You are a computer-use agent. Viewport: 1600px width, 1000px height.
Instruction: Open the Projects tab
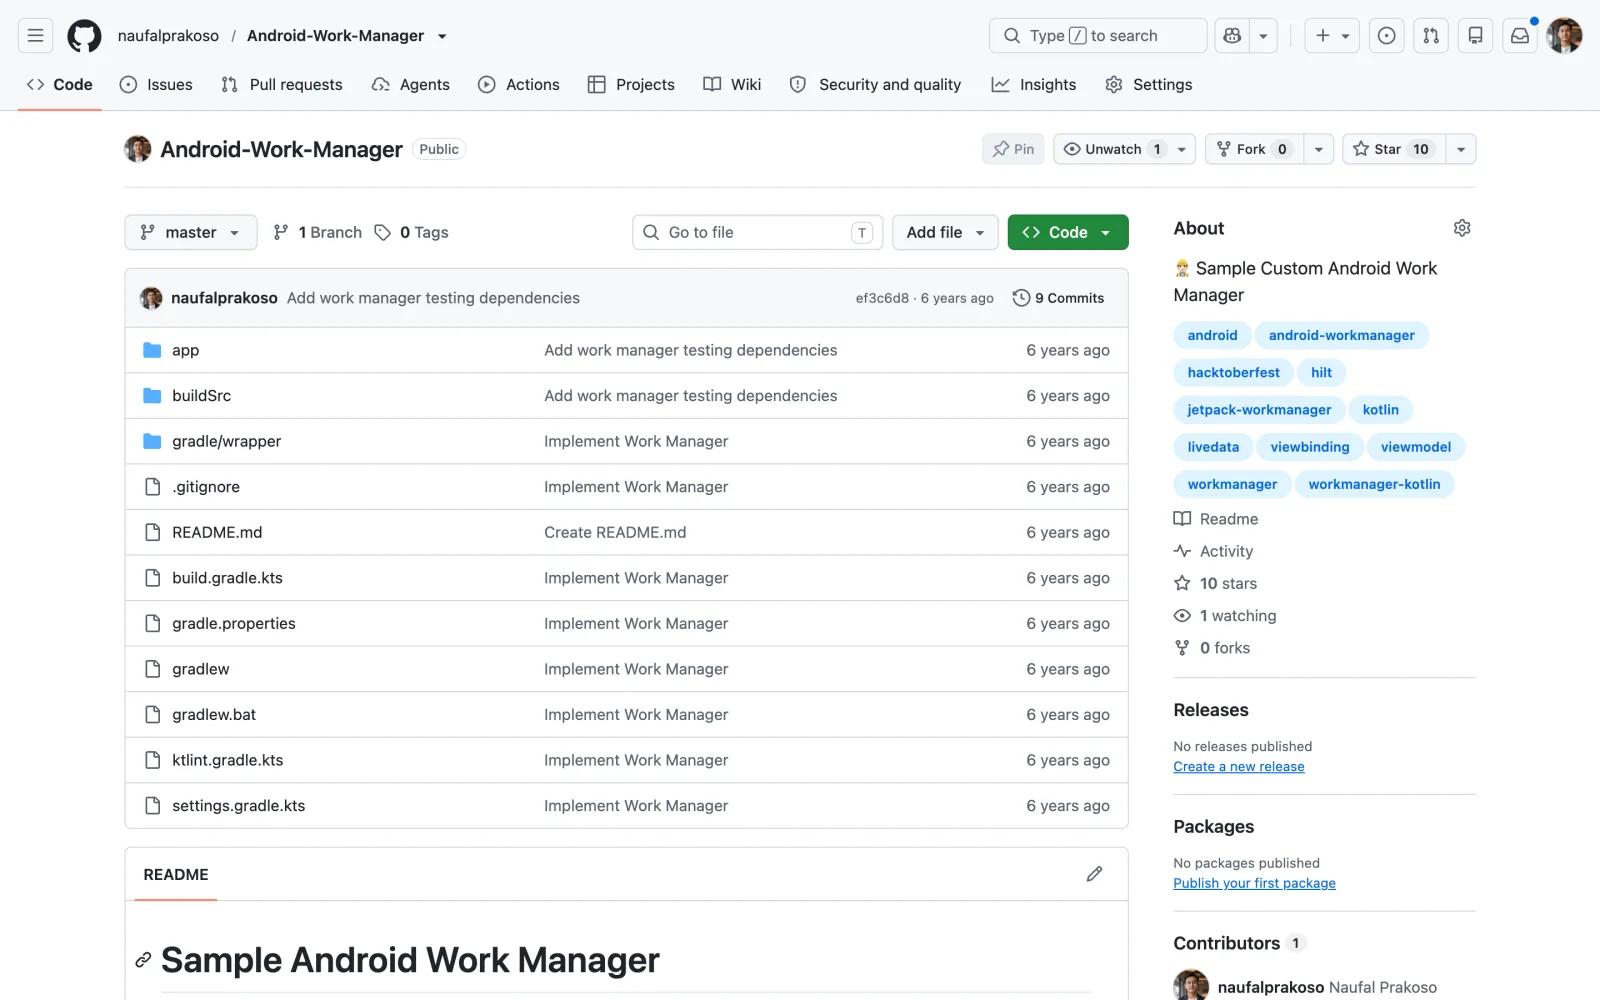click(x=631, y=85)
